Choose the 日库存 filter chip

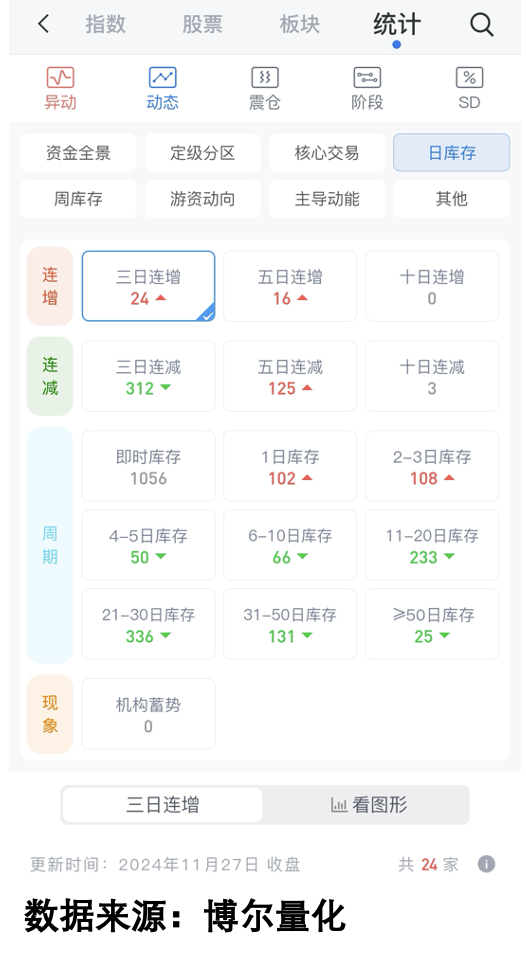451,153
